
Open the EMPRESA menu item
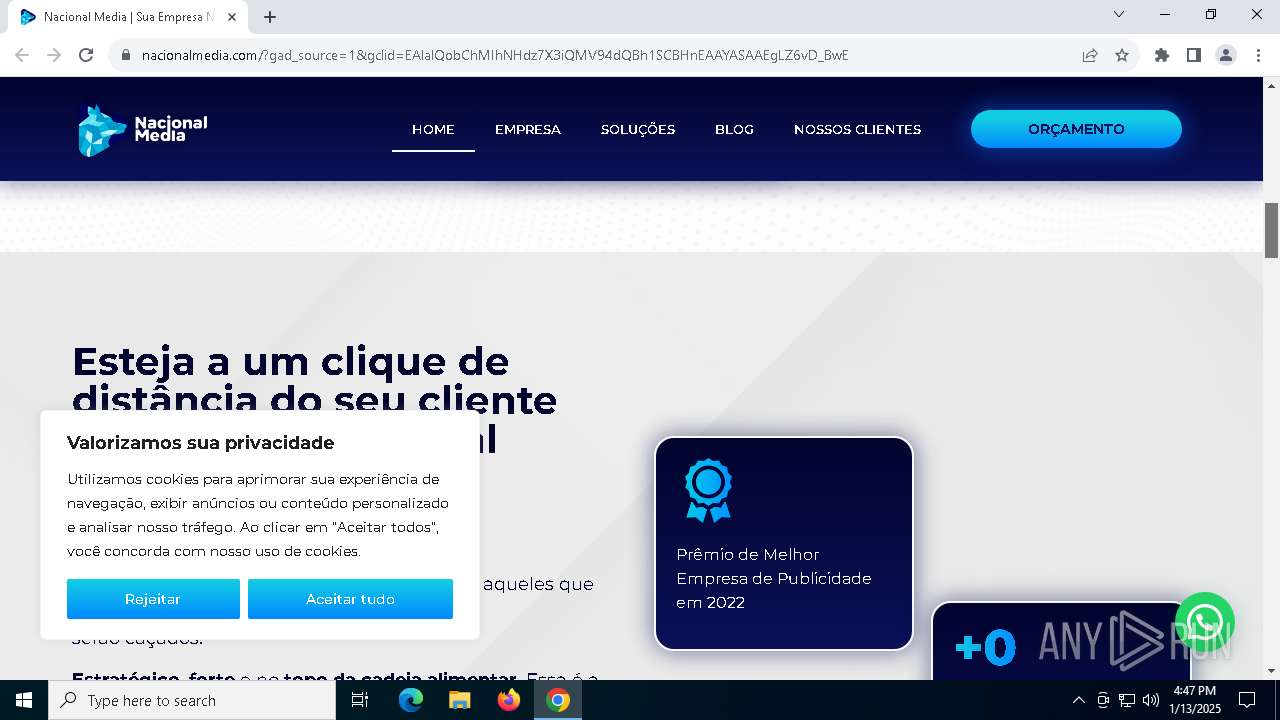[x=528, y=130]
